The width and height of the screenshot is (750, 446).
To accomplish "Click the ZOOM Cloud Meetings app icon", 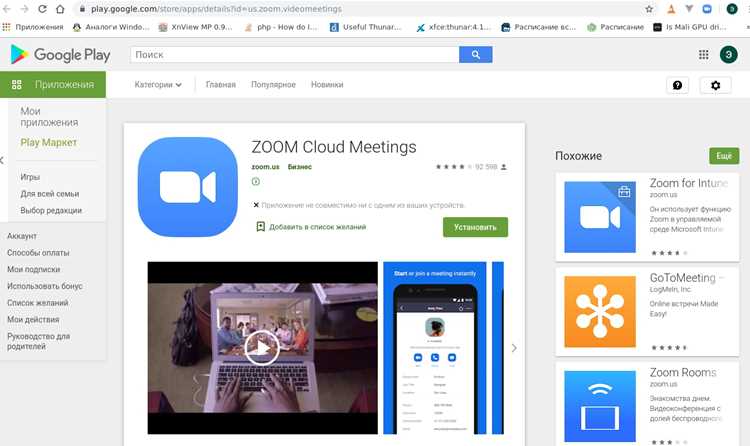I will [x=188, y=187].
